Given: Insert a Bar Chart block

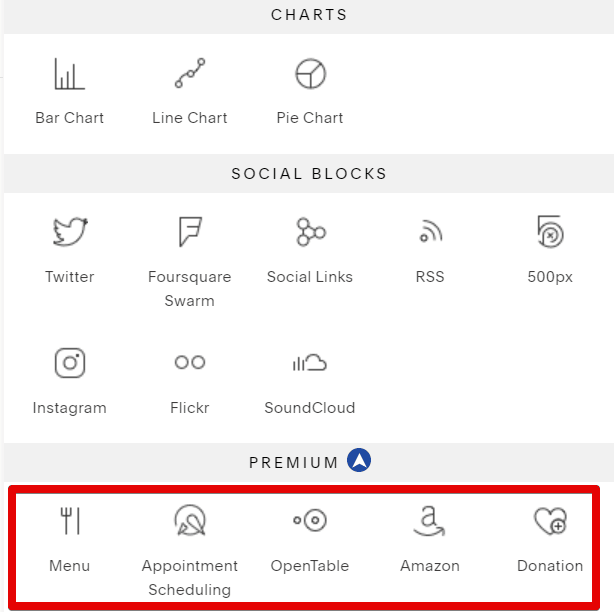Looking at the screenshot, I should pyautogui.click(x=70, y=90).
